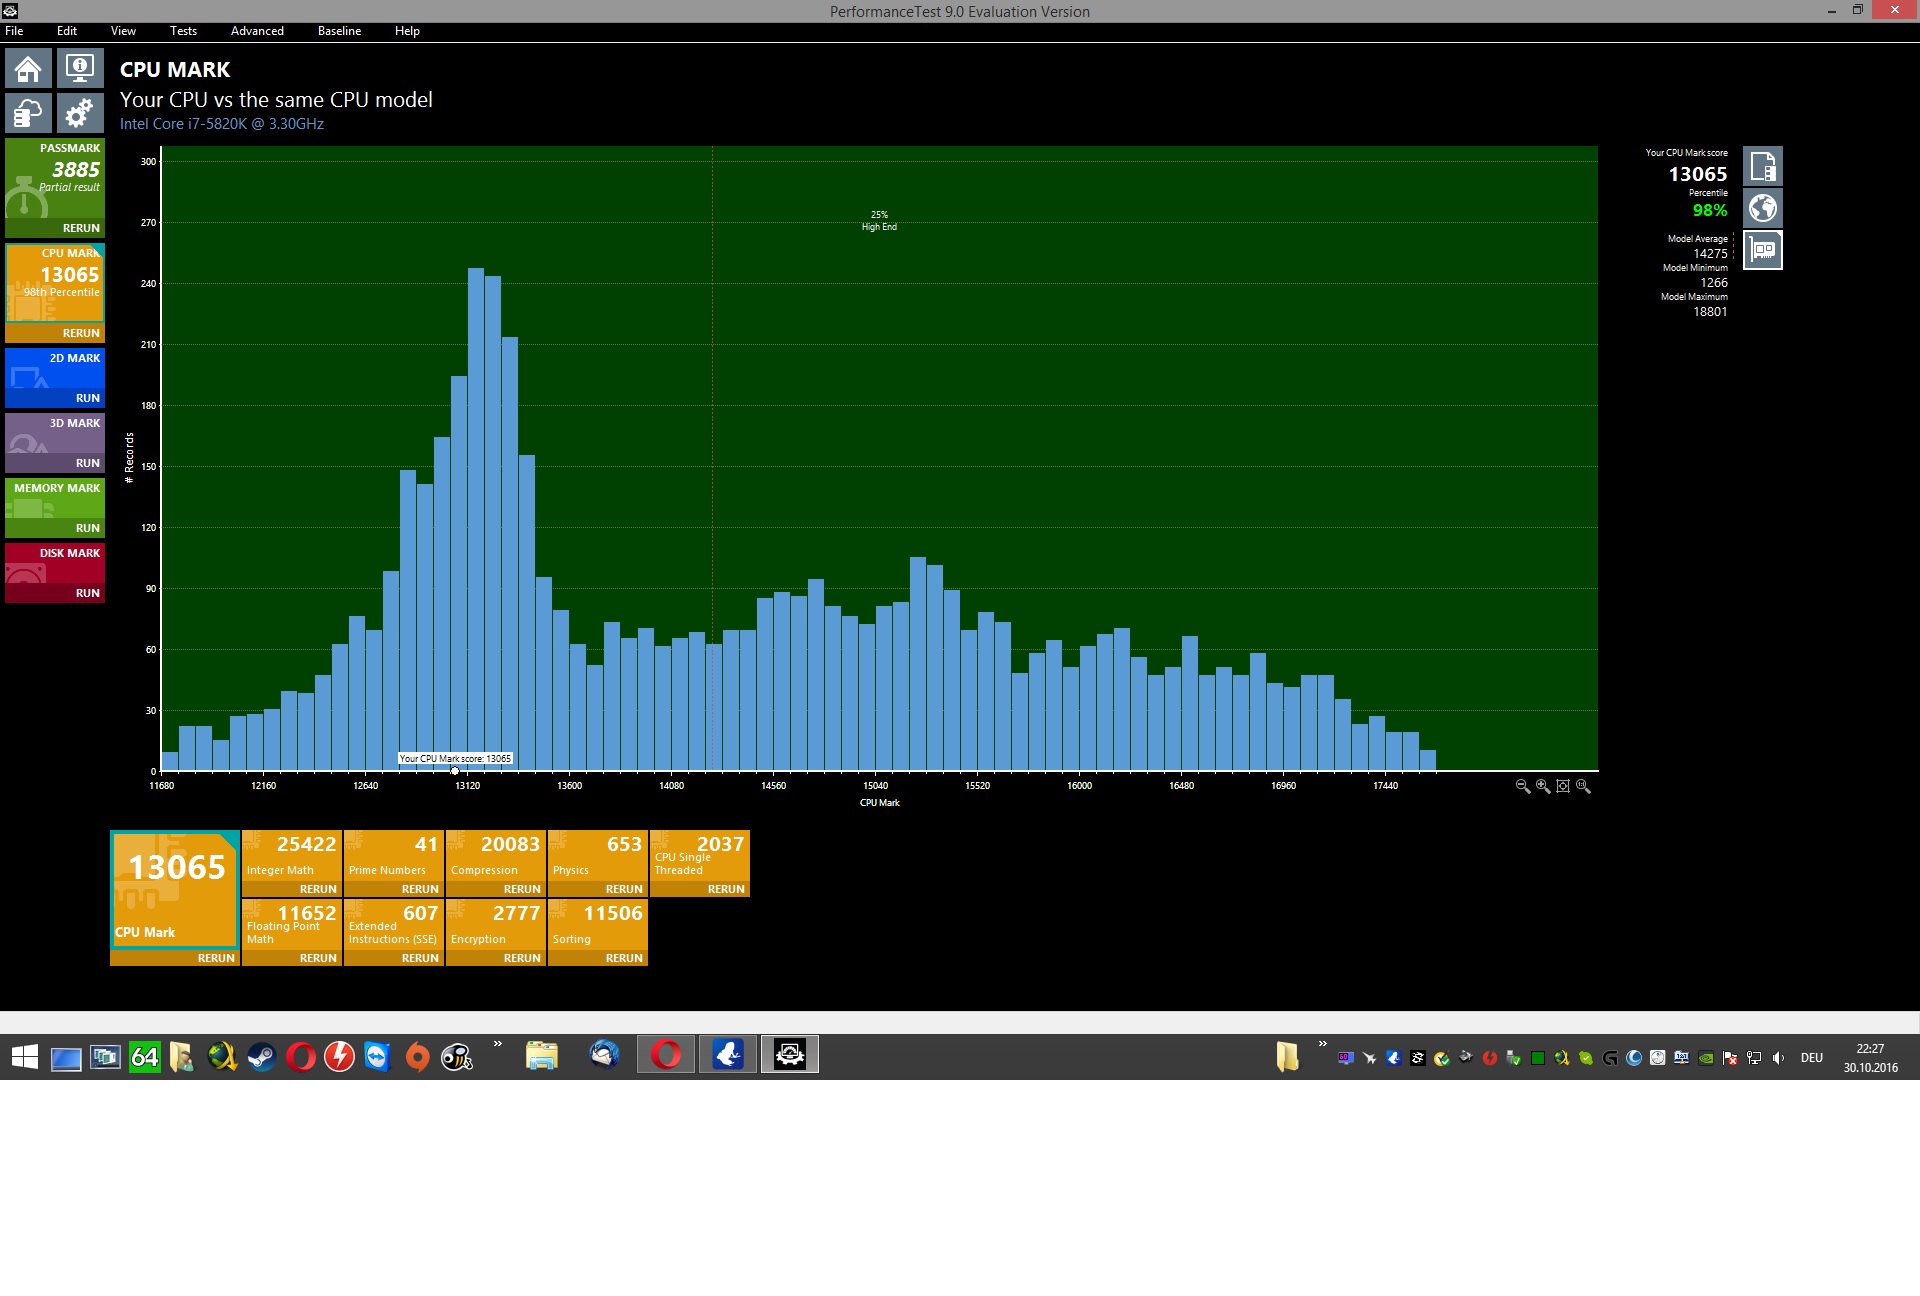Open the Advanced menu

coord(257,31)
